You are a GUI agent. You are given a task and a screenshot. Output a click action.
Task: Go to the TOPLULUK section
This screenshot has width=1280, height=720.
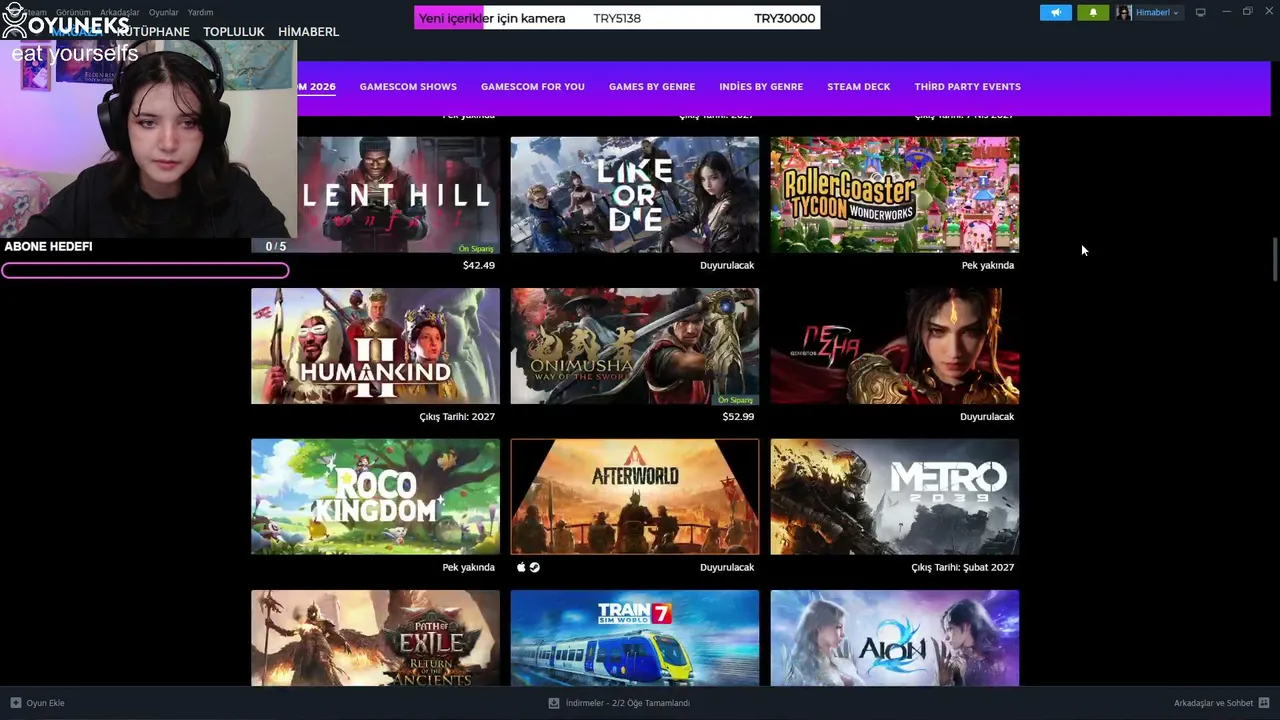click(234, 32)
